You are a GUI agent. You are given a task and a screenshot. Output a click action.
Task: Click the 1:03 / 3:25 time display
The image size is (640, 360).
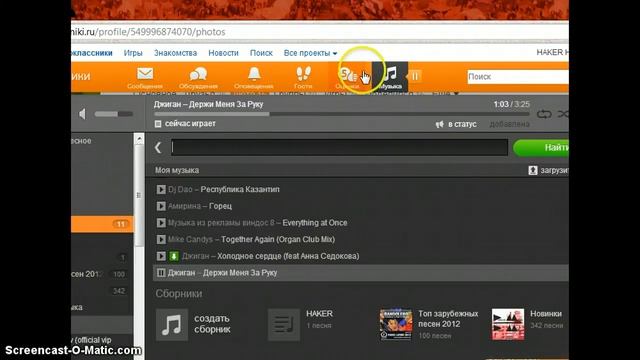pyautogui.click(x=511, y=104)
